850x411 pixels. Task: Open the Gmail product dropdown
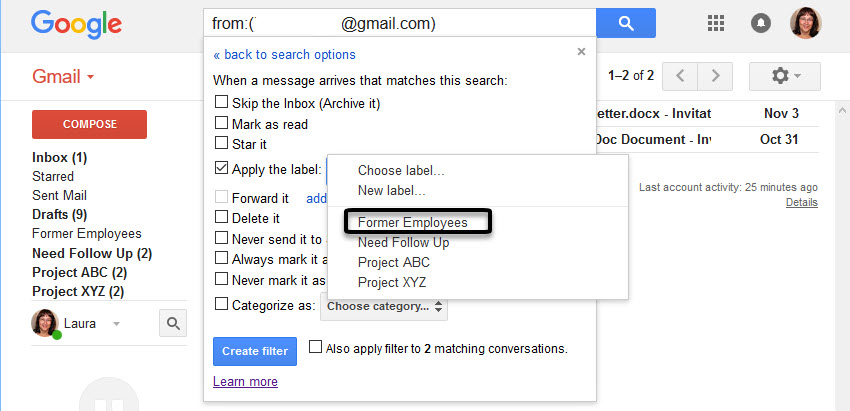click(63, 77)
